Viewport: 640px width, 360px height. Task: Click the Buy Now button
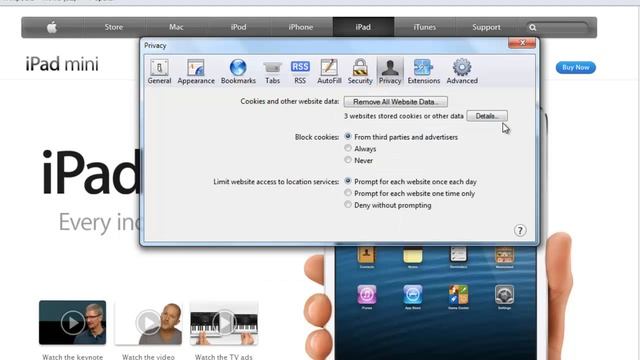pos(576,67)
